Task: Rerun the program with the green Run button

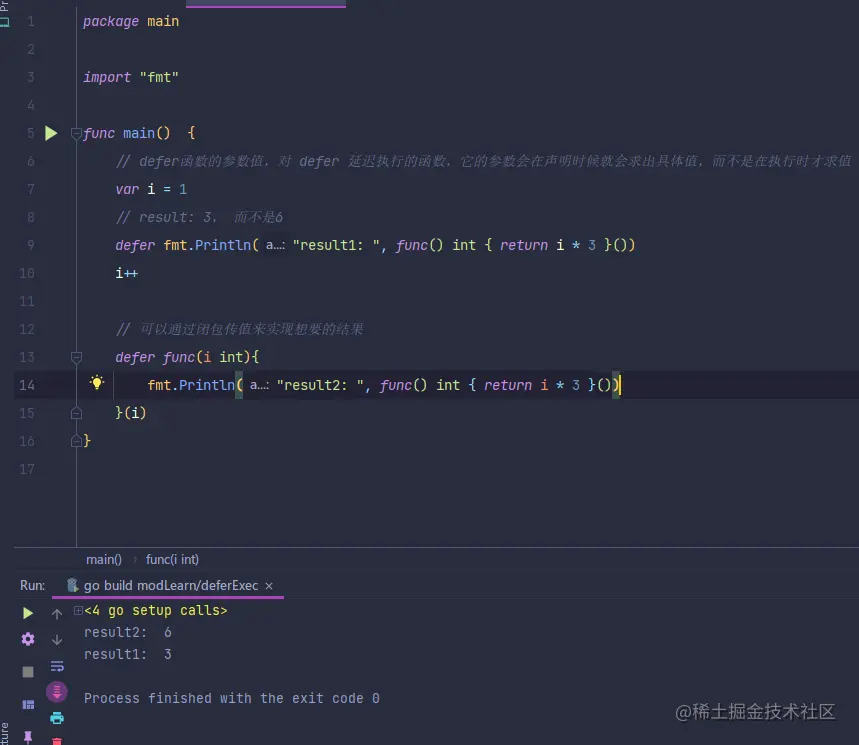Action: 27,613
